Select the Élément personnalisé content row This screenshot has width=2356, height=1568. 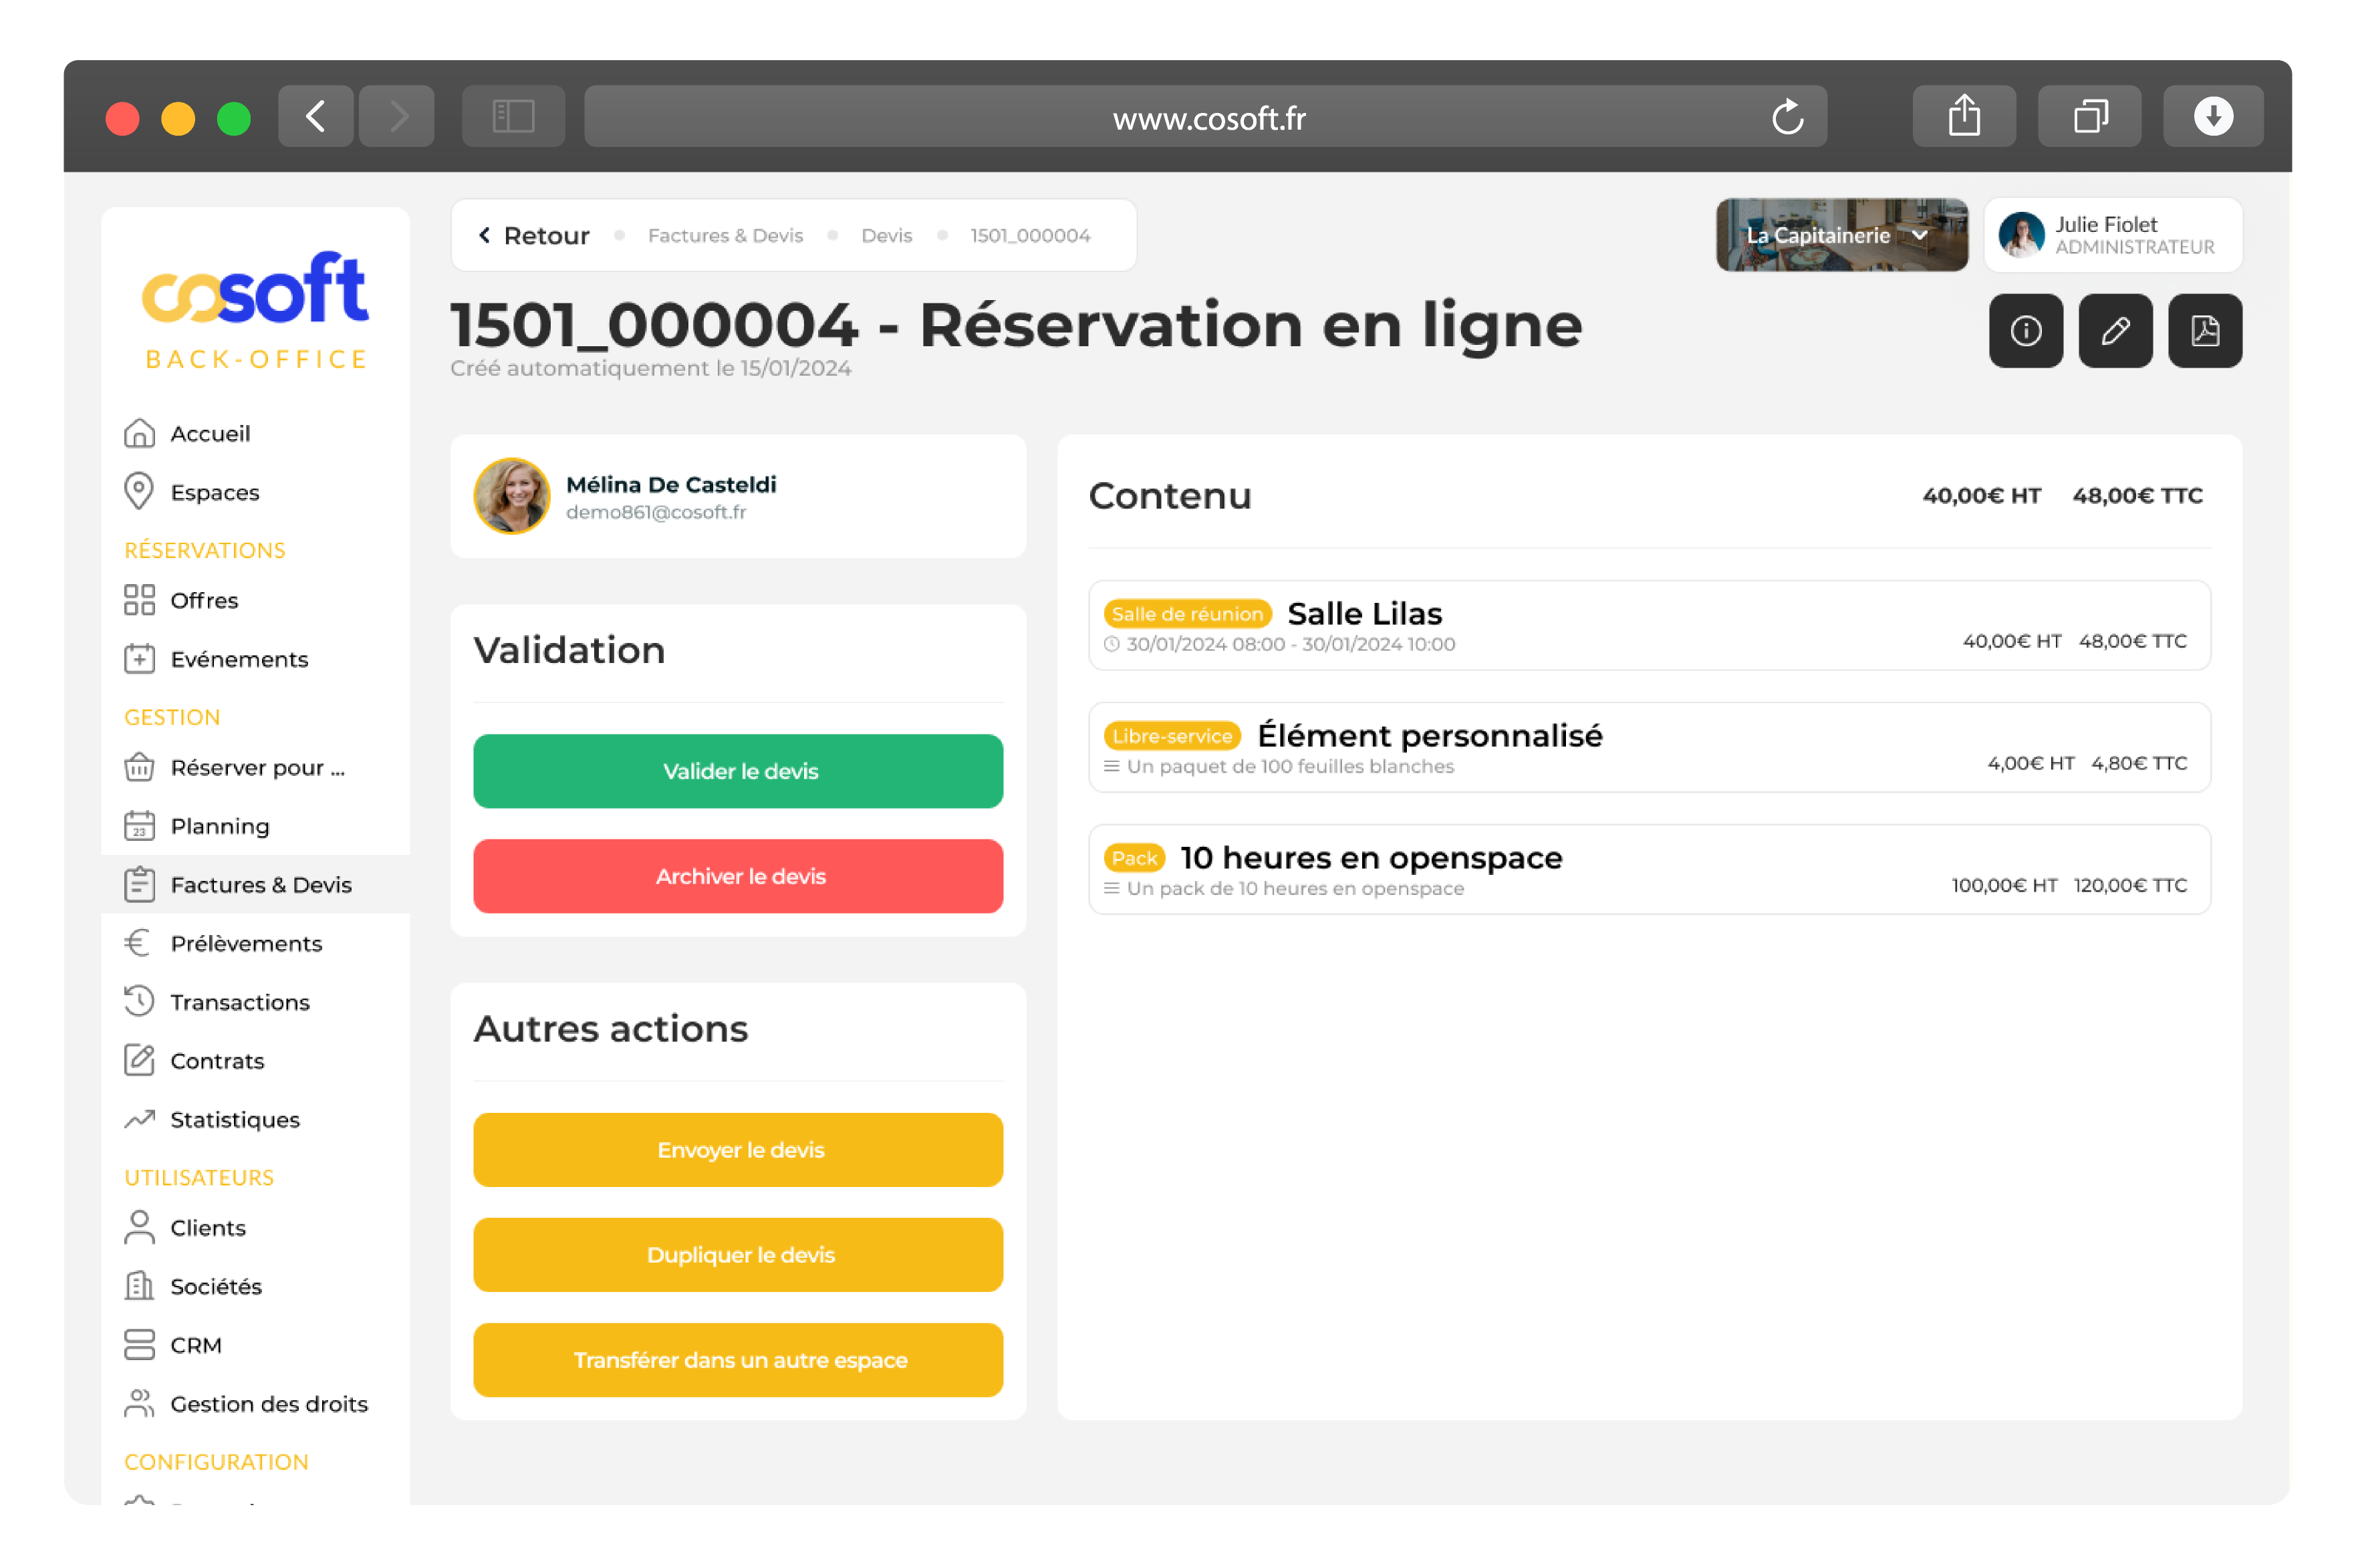(x=1649, y=747)
